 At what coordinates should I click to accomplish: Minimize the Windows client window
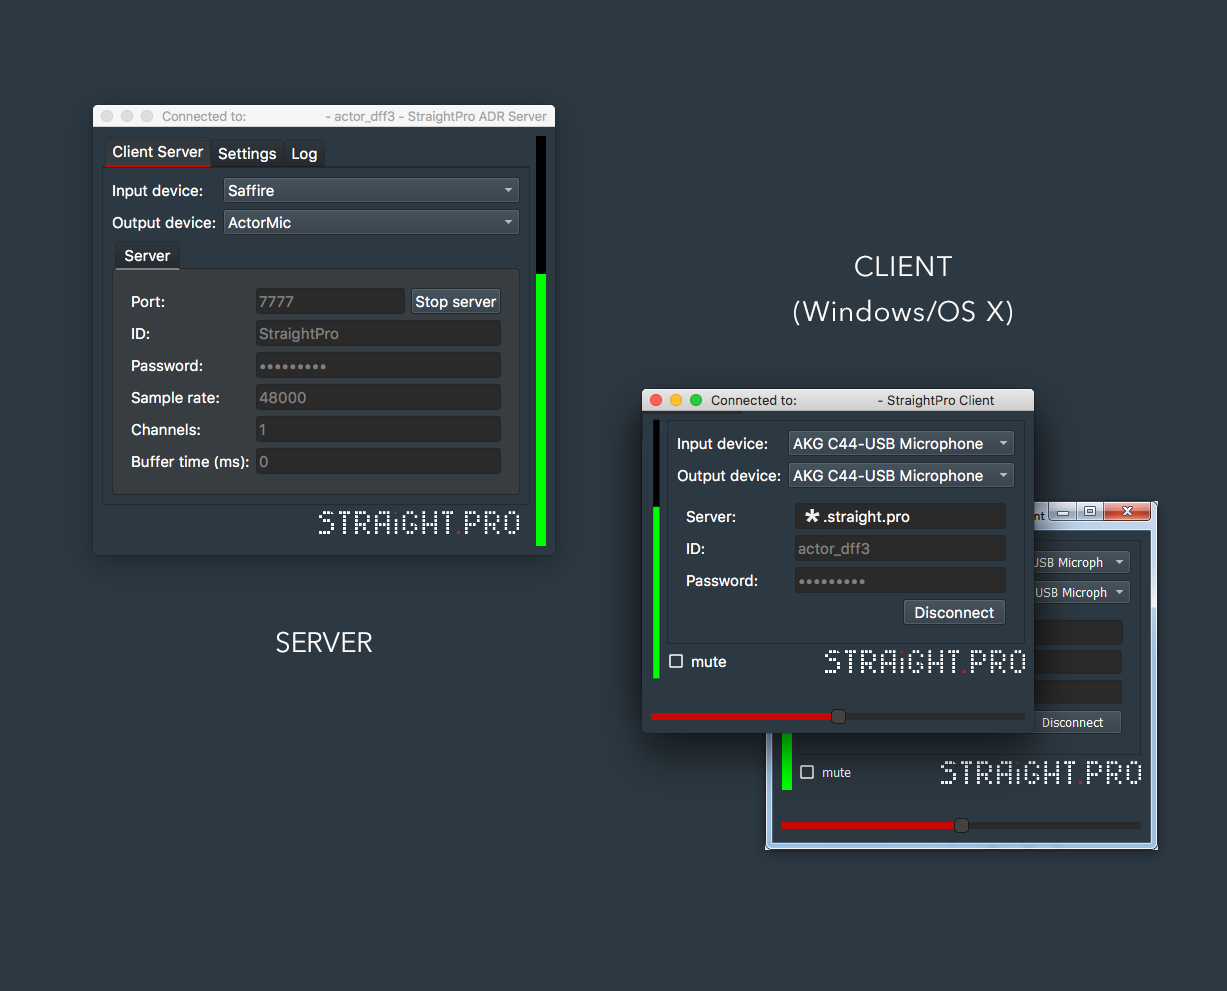1063,512
